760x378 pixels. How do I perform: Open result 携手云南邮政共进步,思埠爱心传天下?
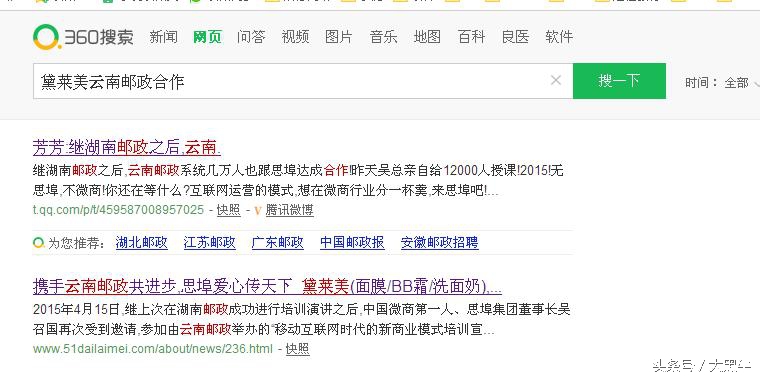(267, 287)
